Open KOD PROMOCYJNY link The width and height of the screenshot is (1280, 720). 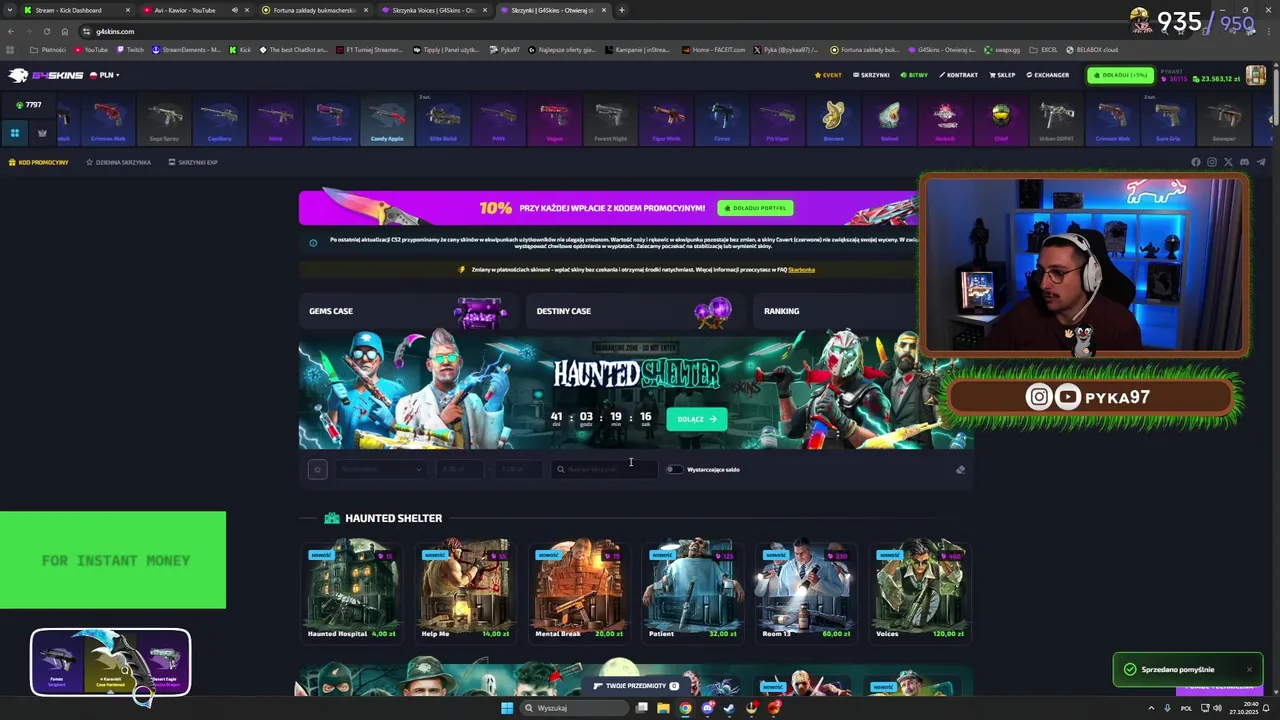coord(39,162)
